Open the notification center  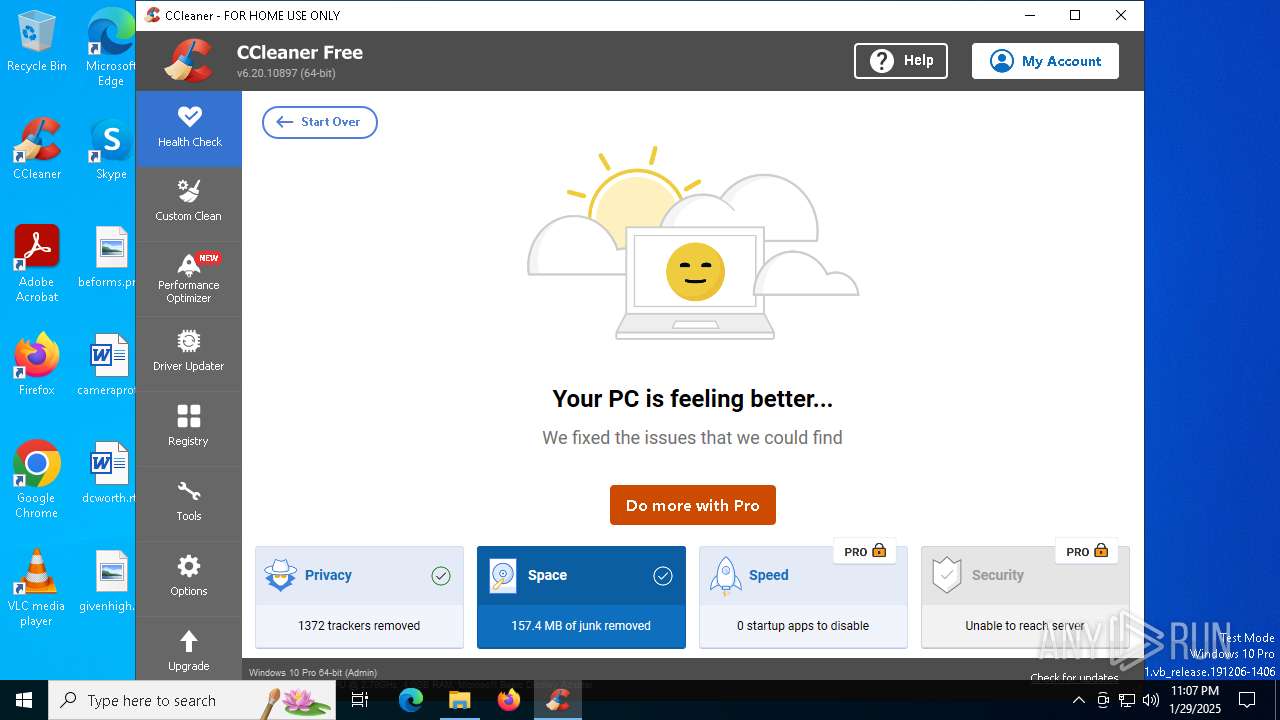(x=1247, y=700)
